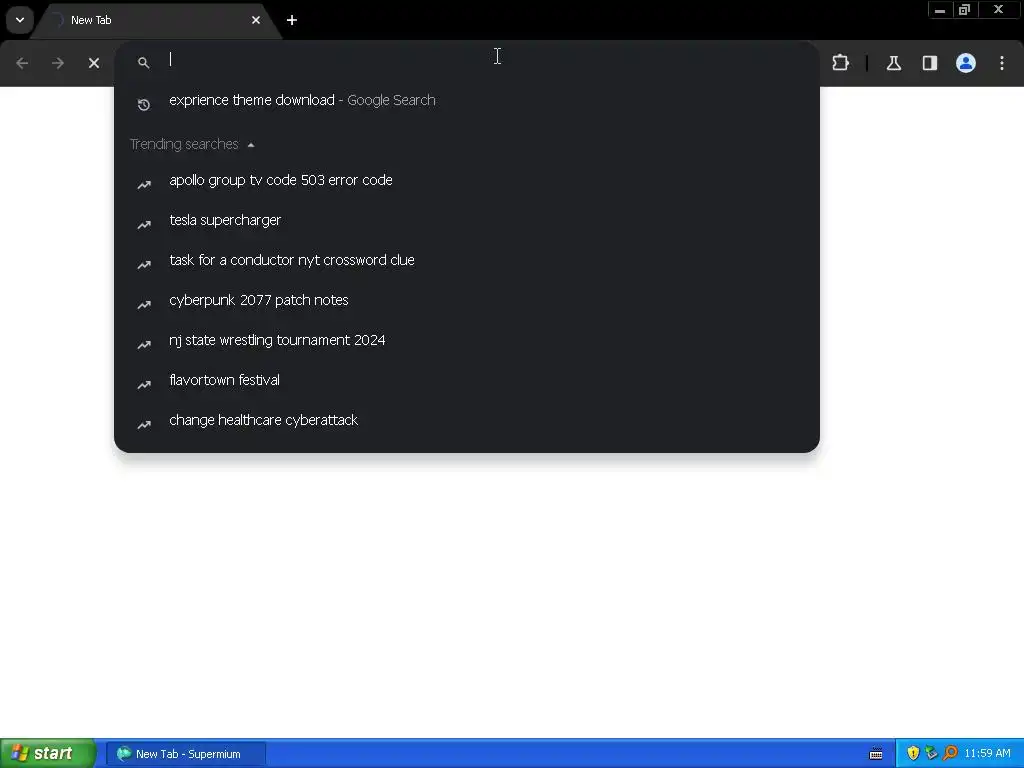The image size is (1024, 768).
Task: Click trending icon beside conductor crossword suggestion
Action: (x=144, y=264)
